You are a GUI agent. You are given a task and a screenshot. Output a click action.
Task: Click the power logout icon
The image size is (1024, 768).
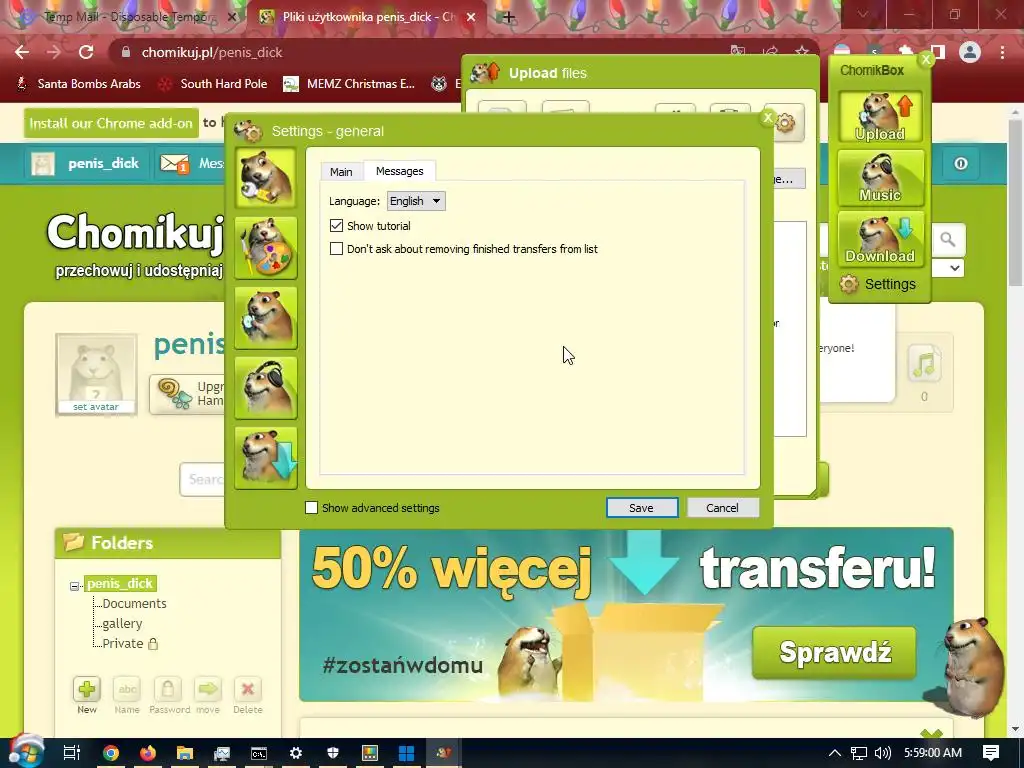[961, 163]
